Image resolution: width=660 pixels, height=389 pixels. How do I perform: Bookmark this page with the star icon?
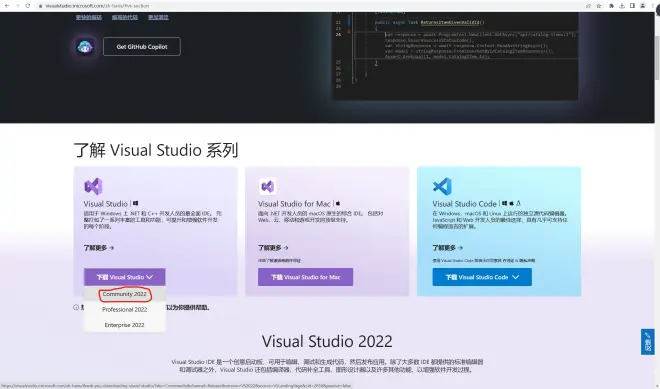coord(599,6)
